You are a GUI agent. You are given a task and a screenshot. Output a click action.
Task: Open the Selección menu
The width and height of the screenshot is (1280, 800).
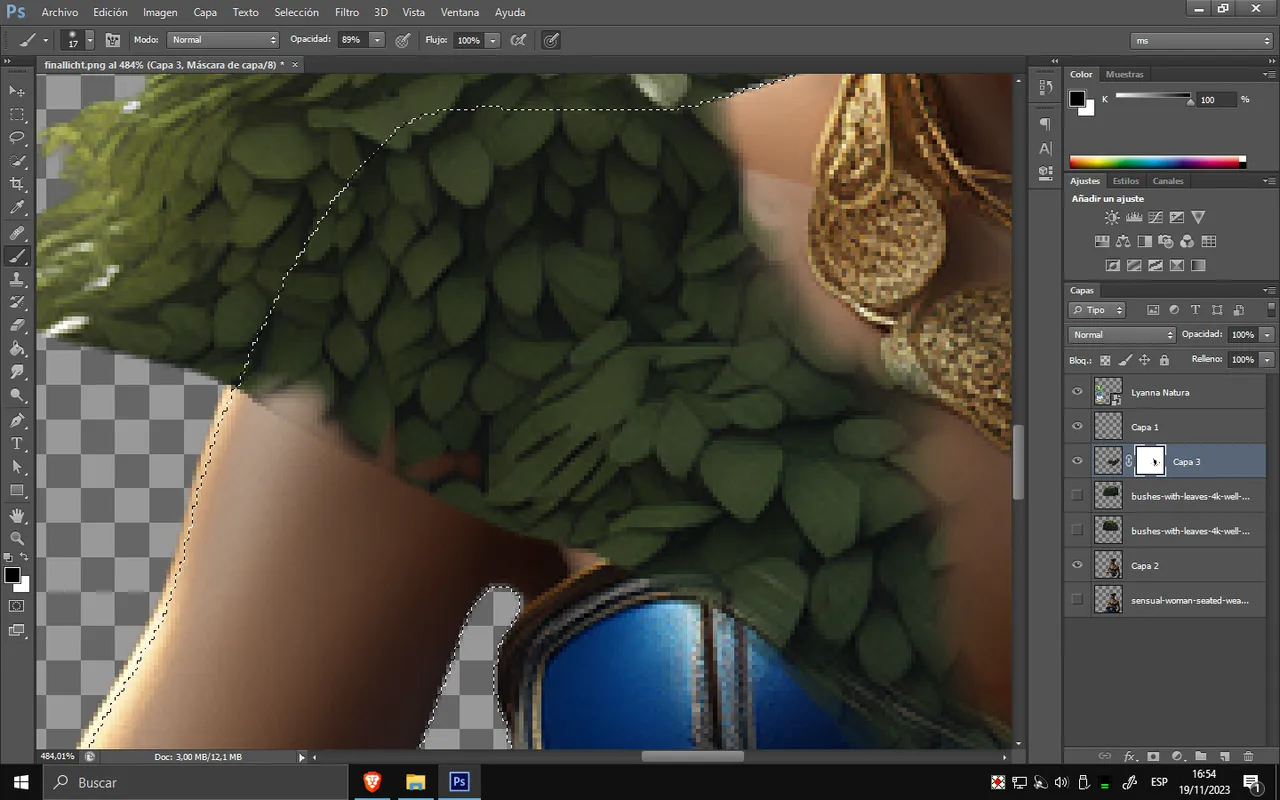pyautogui.click(x=296, y=12)
